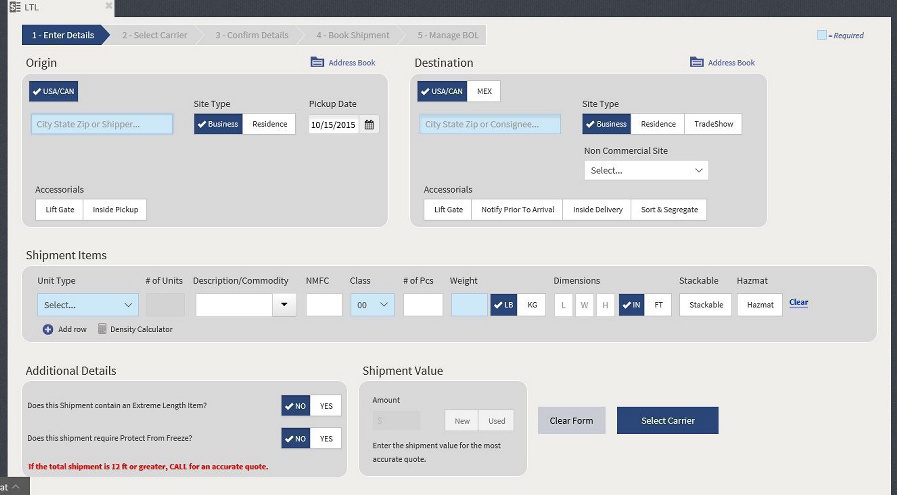
Task: Close the LTL tab
Action: (106, 7)
